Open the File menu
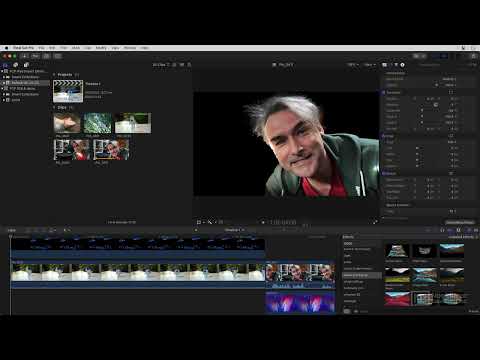Screen dimensions: 480x360 pyautogui.click(x=41, y=48)
